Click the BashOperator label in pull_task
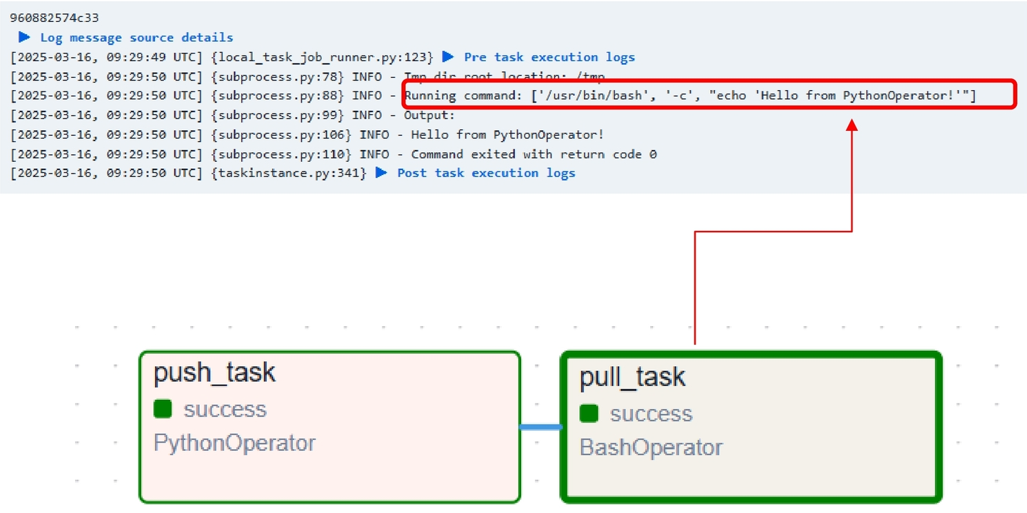This screenshot has width=1027, height=513. point(651,447)
